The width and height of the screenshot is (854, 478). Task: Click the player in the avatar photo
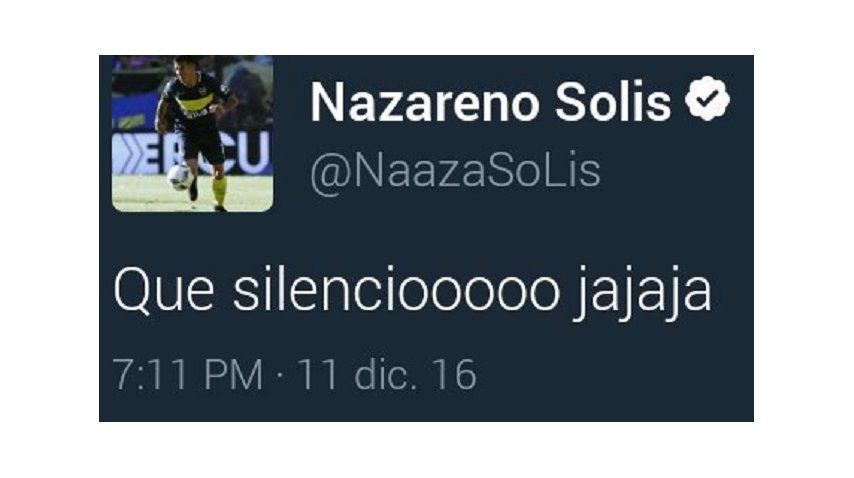coord(196,131)
